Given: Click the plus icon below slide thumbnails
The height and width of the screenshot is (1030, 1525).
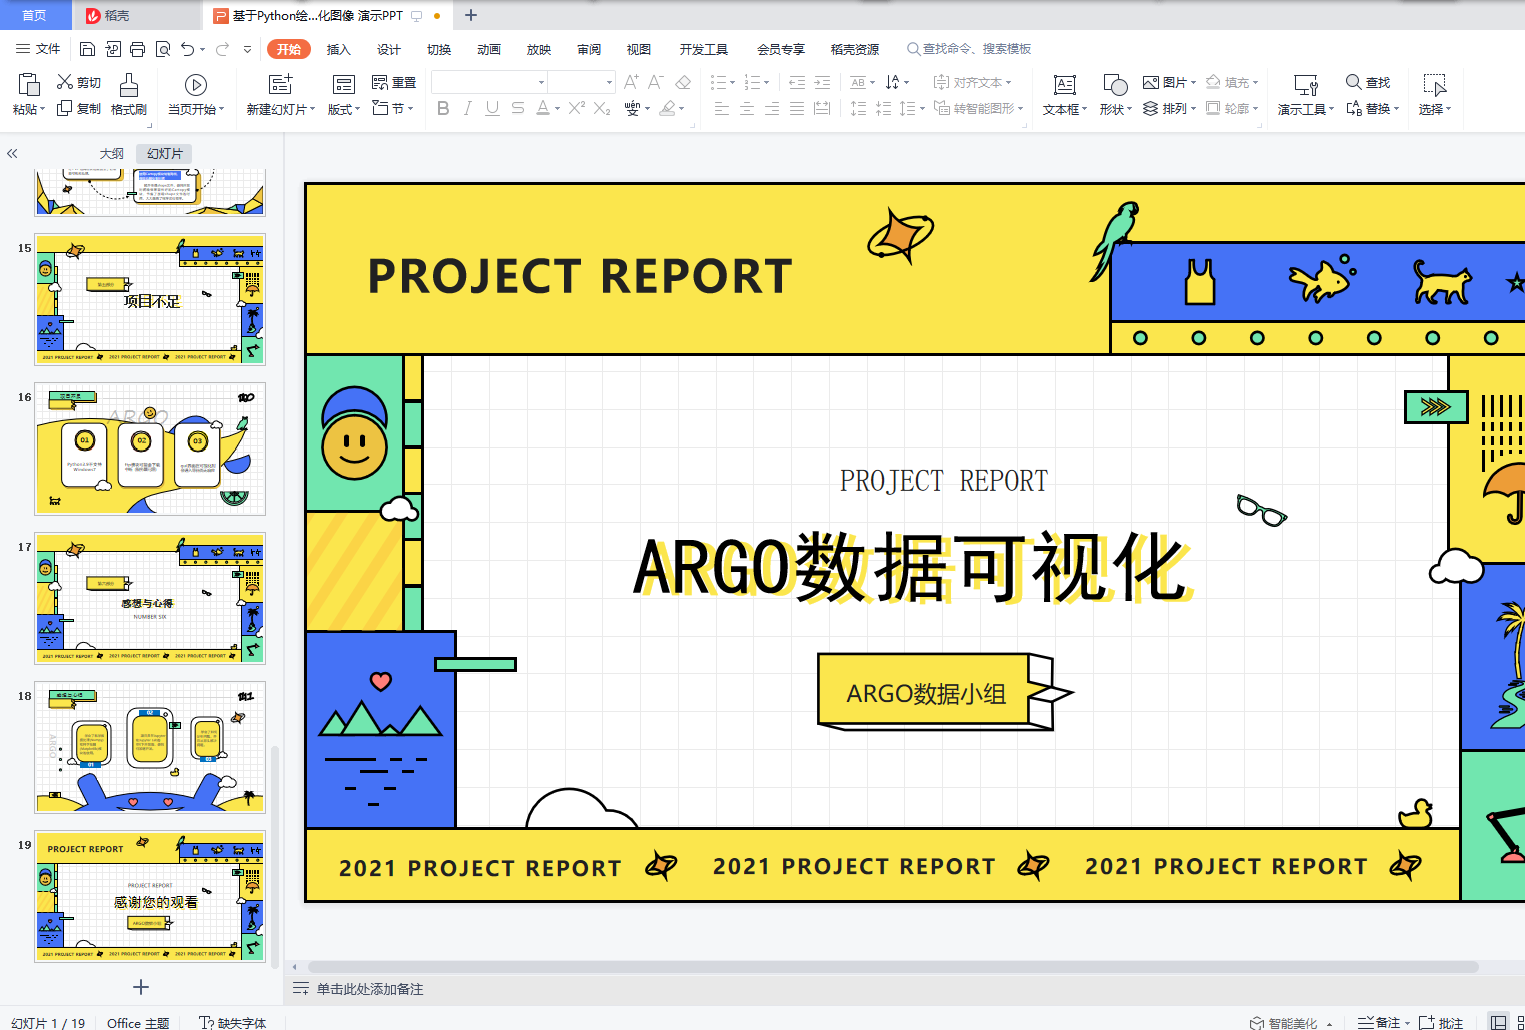Looking at the screenshot, I should [x=141, y=987].
